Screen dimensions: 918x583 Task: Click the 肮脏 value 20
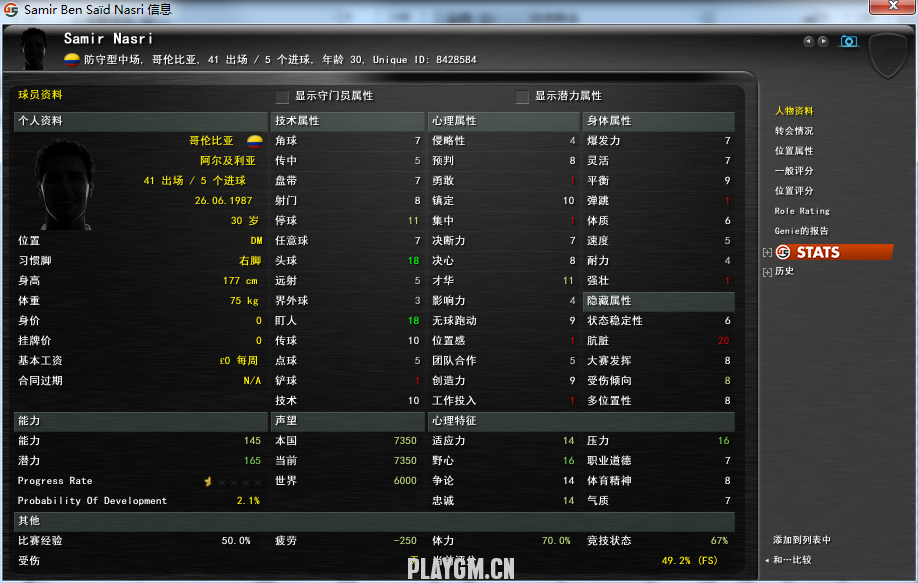click(x=724, y=341)
